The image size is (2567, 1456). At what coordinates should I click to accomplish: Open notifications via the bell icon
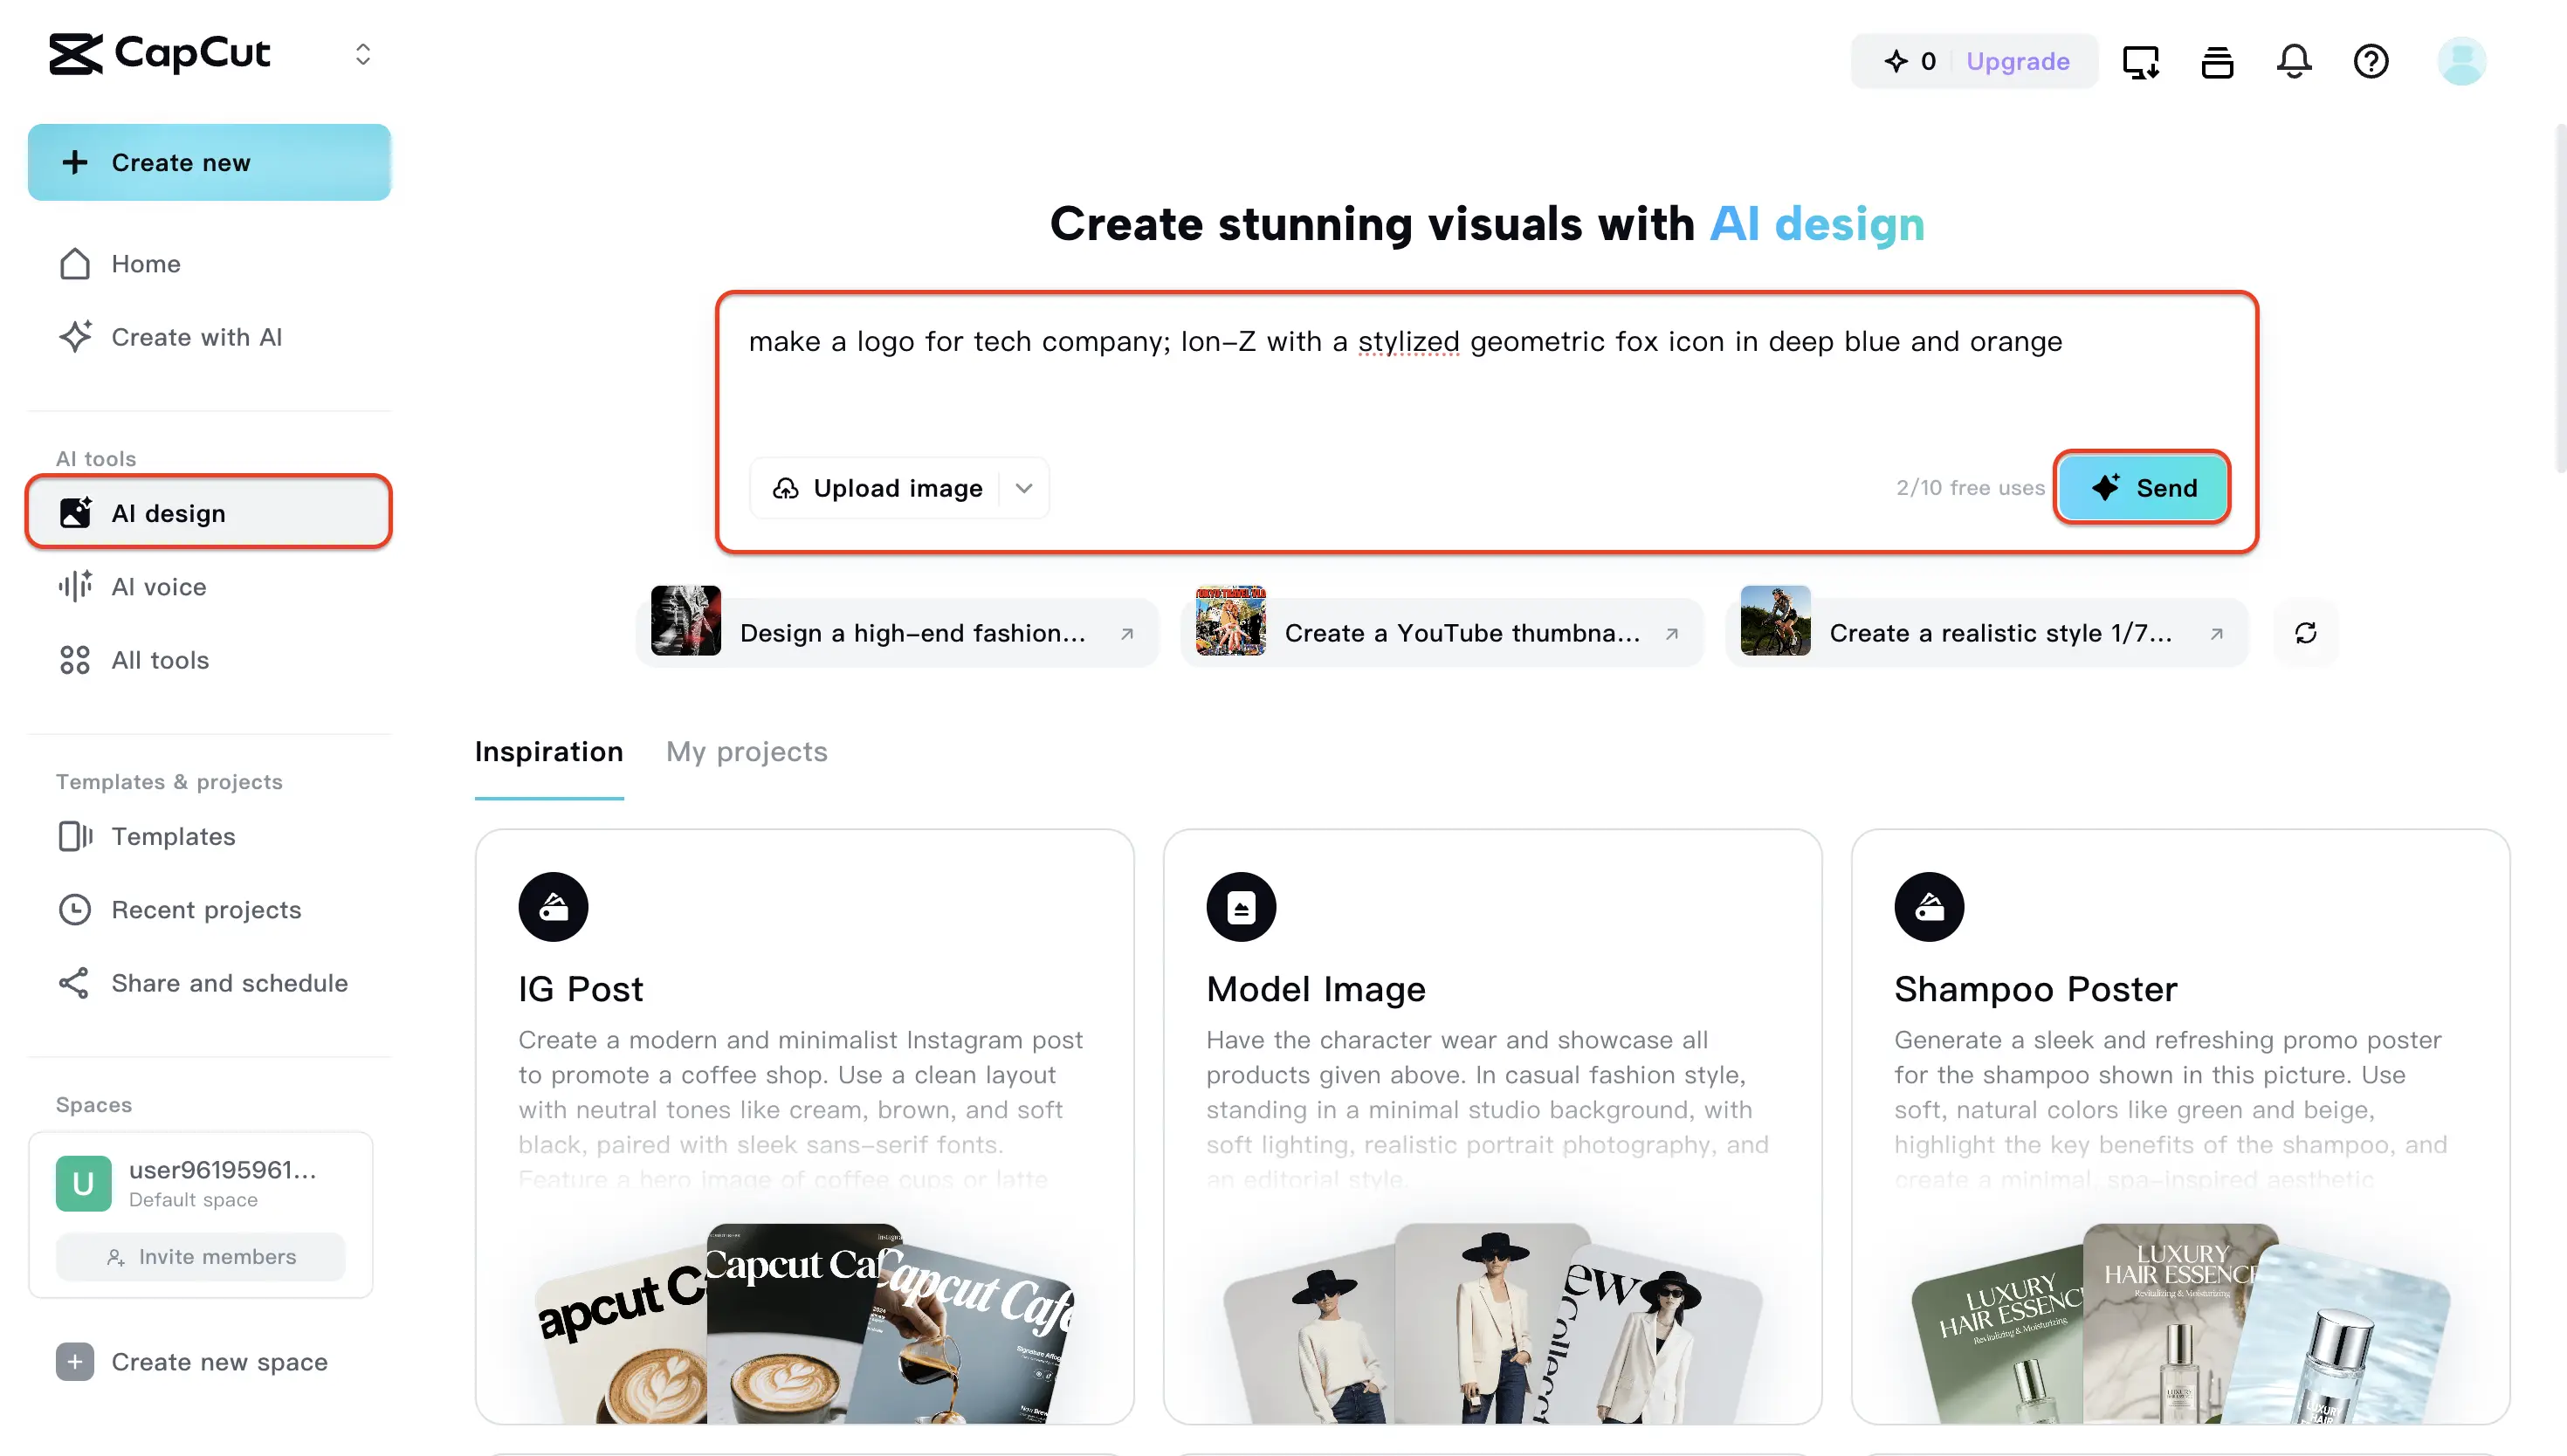(x=2294, y=61)
